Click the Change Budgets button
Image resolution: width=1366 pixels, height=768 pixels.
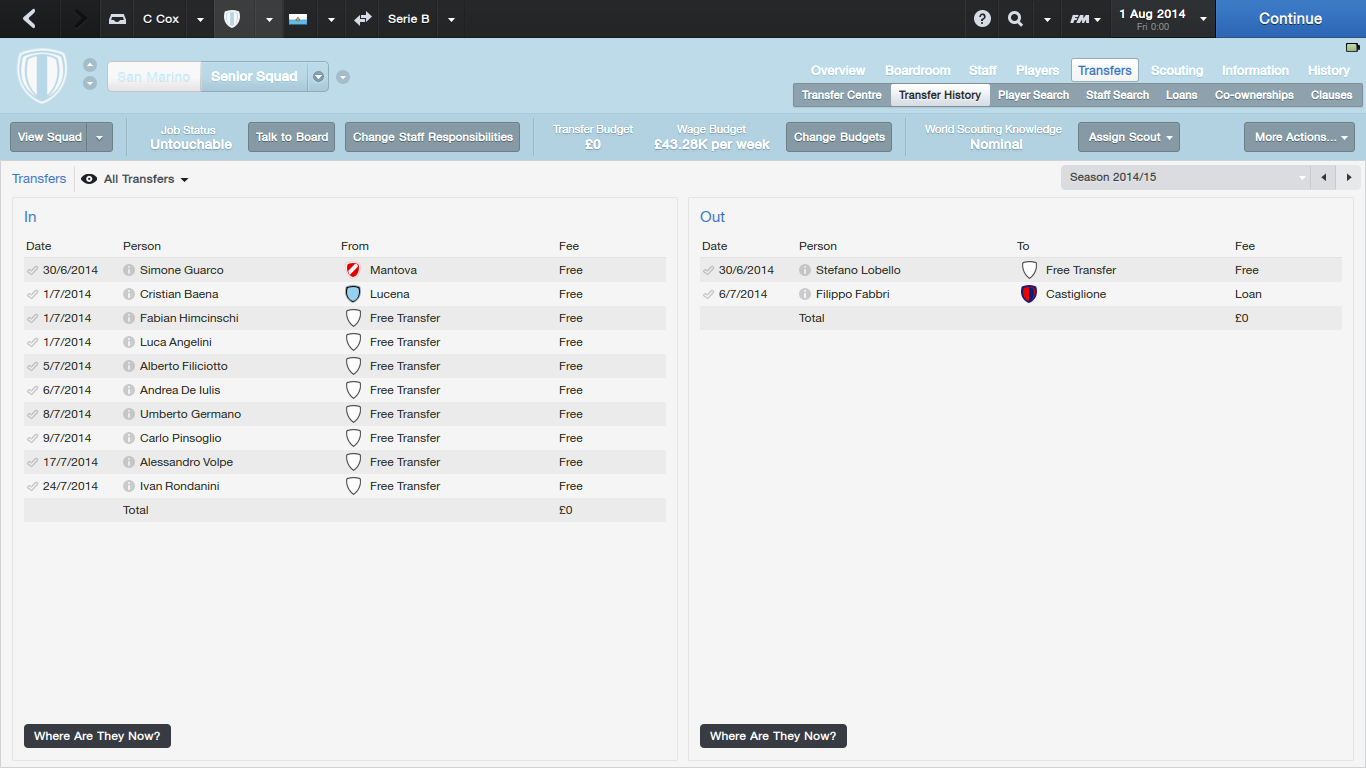pyautogui.click(x=839, y=137)
